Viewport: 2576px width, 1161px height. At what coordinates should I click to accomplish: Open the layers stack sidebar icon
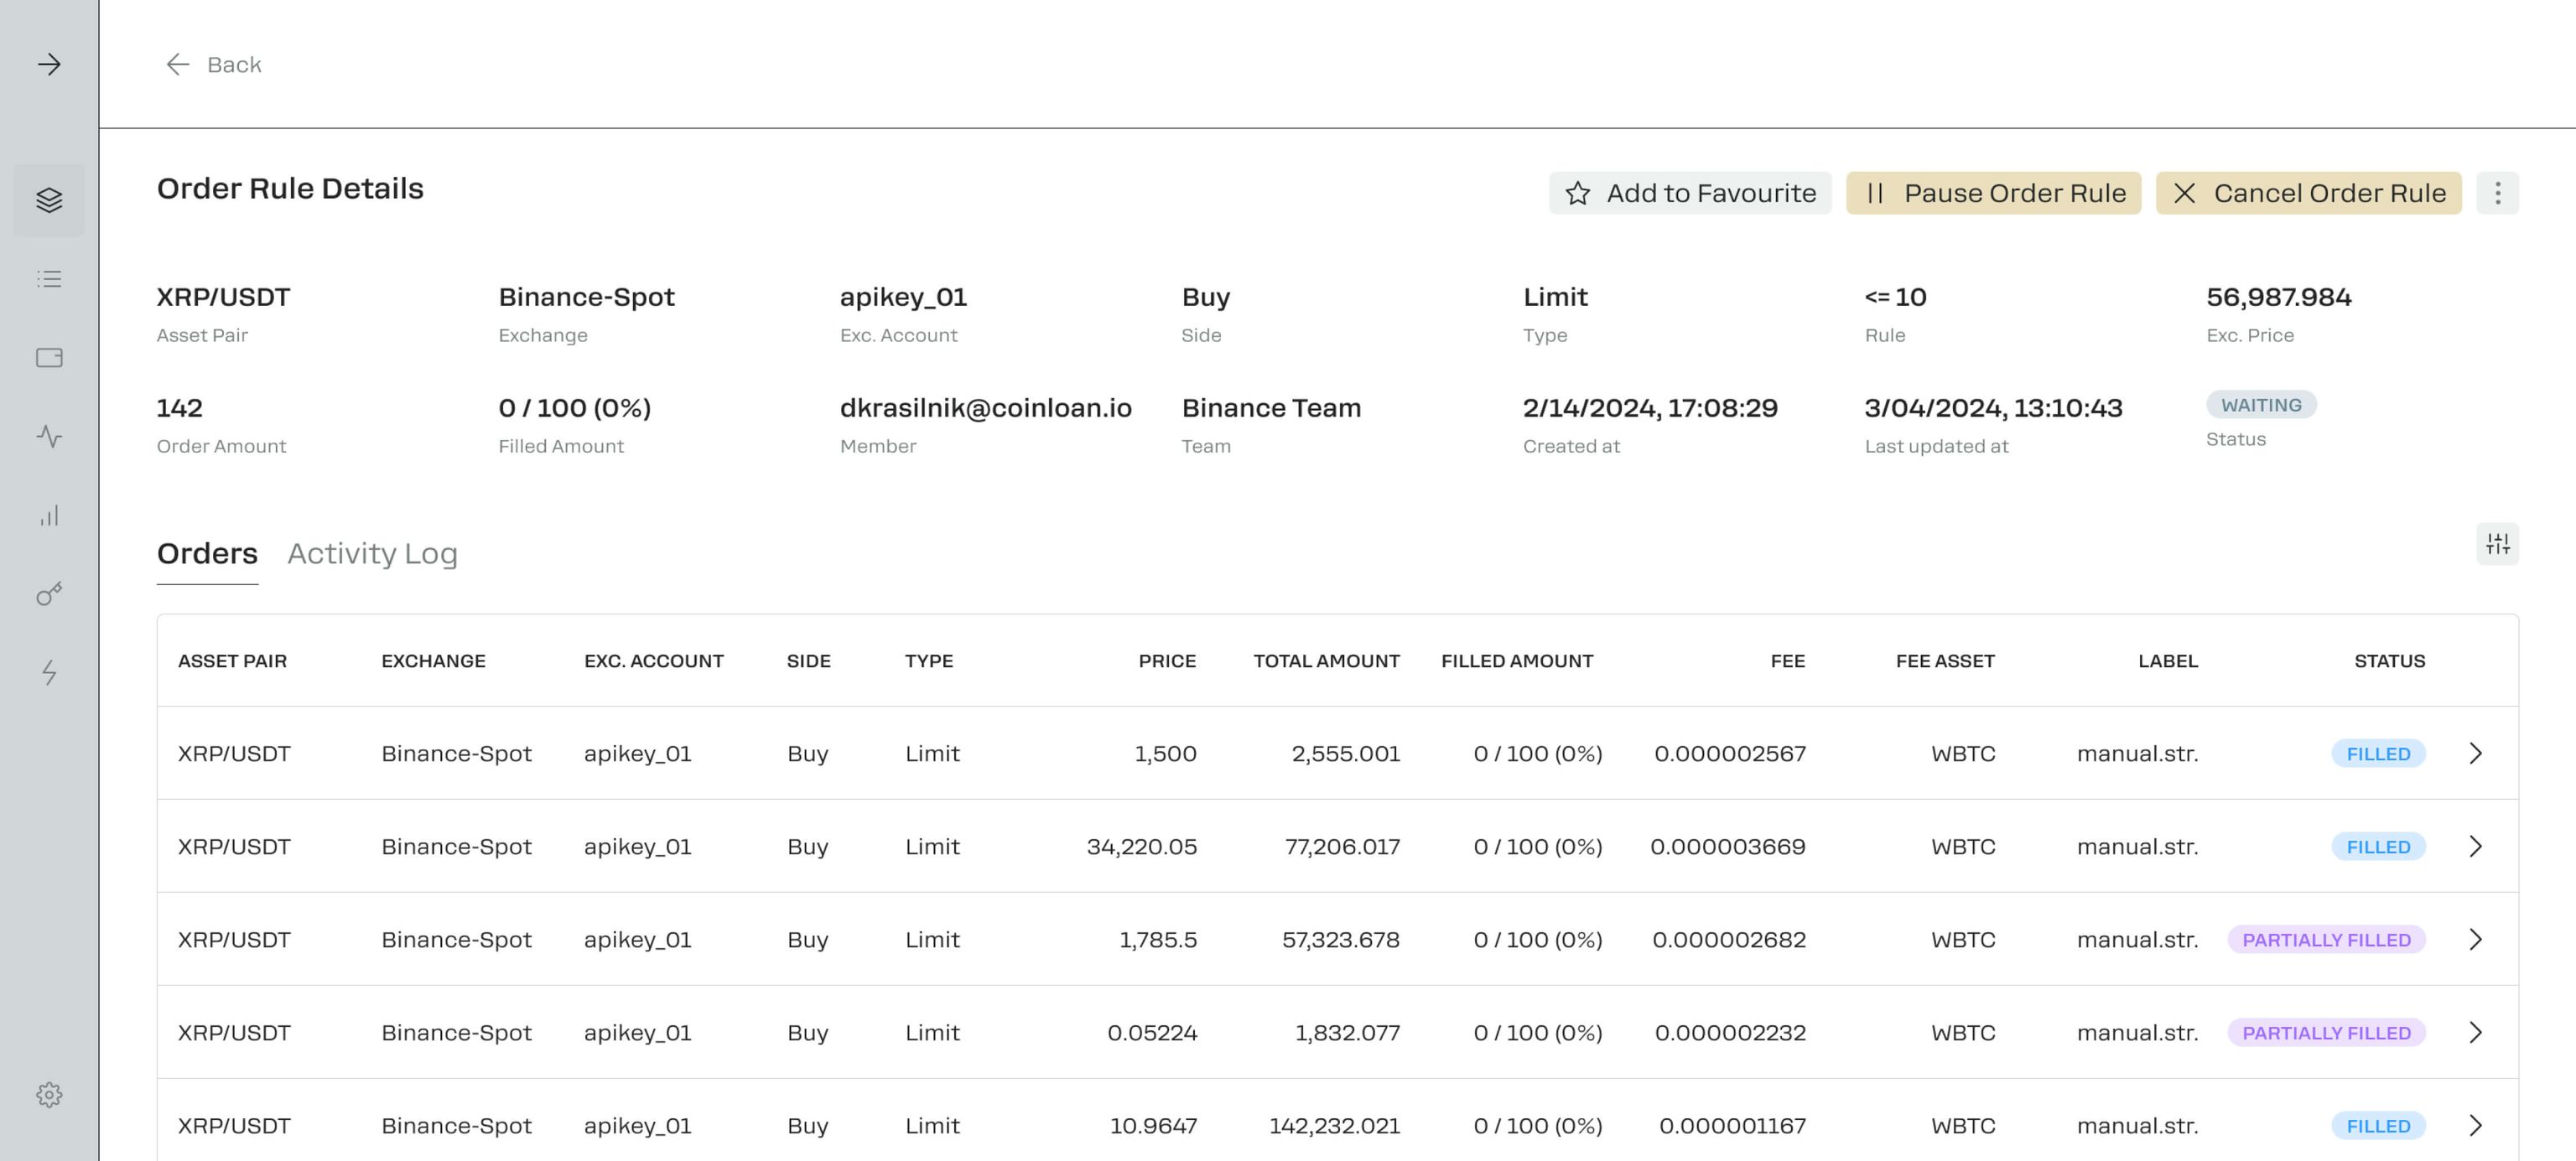(x=49, y=200)
